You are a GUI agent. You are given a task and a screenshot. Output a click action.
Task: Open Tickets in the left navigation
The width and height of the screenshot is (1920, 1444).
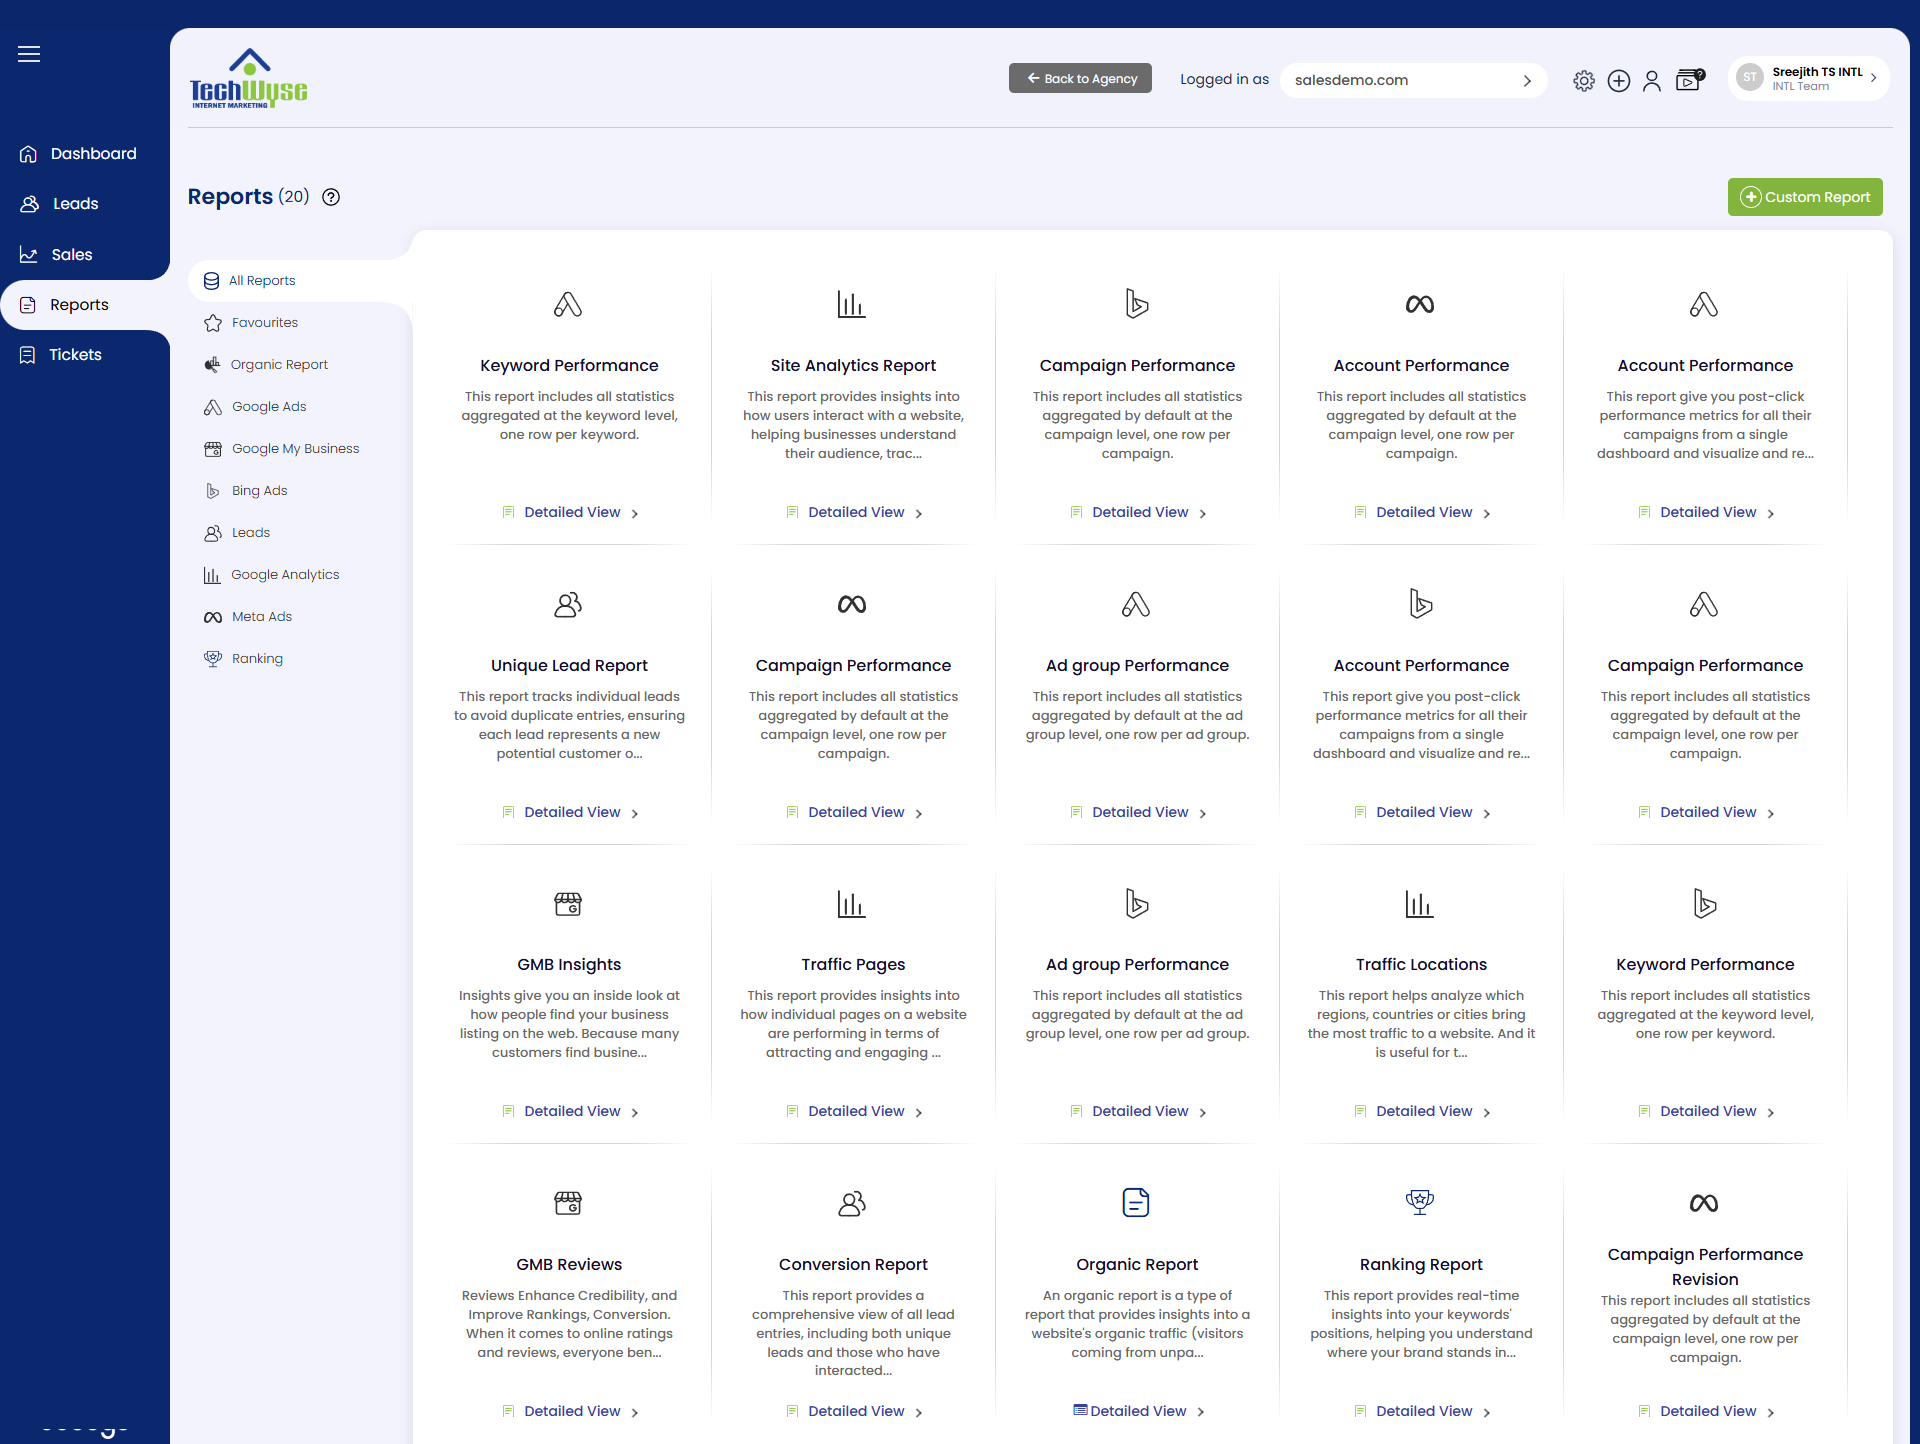pyautogui.click(x=62, y=355)
